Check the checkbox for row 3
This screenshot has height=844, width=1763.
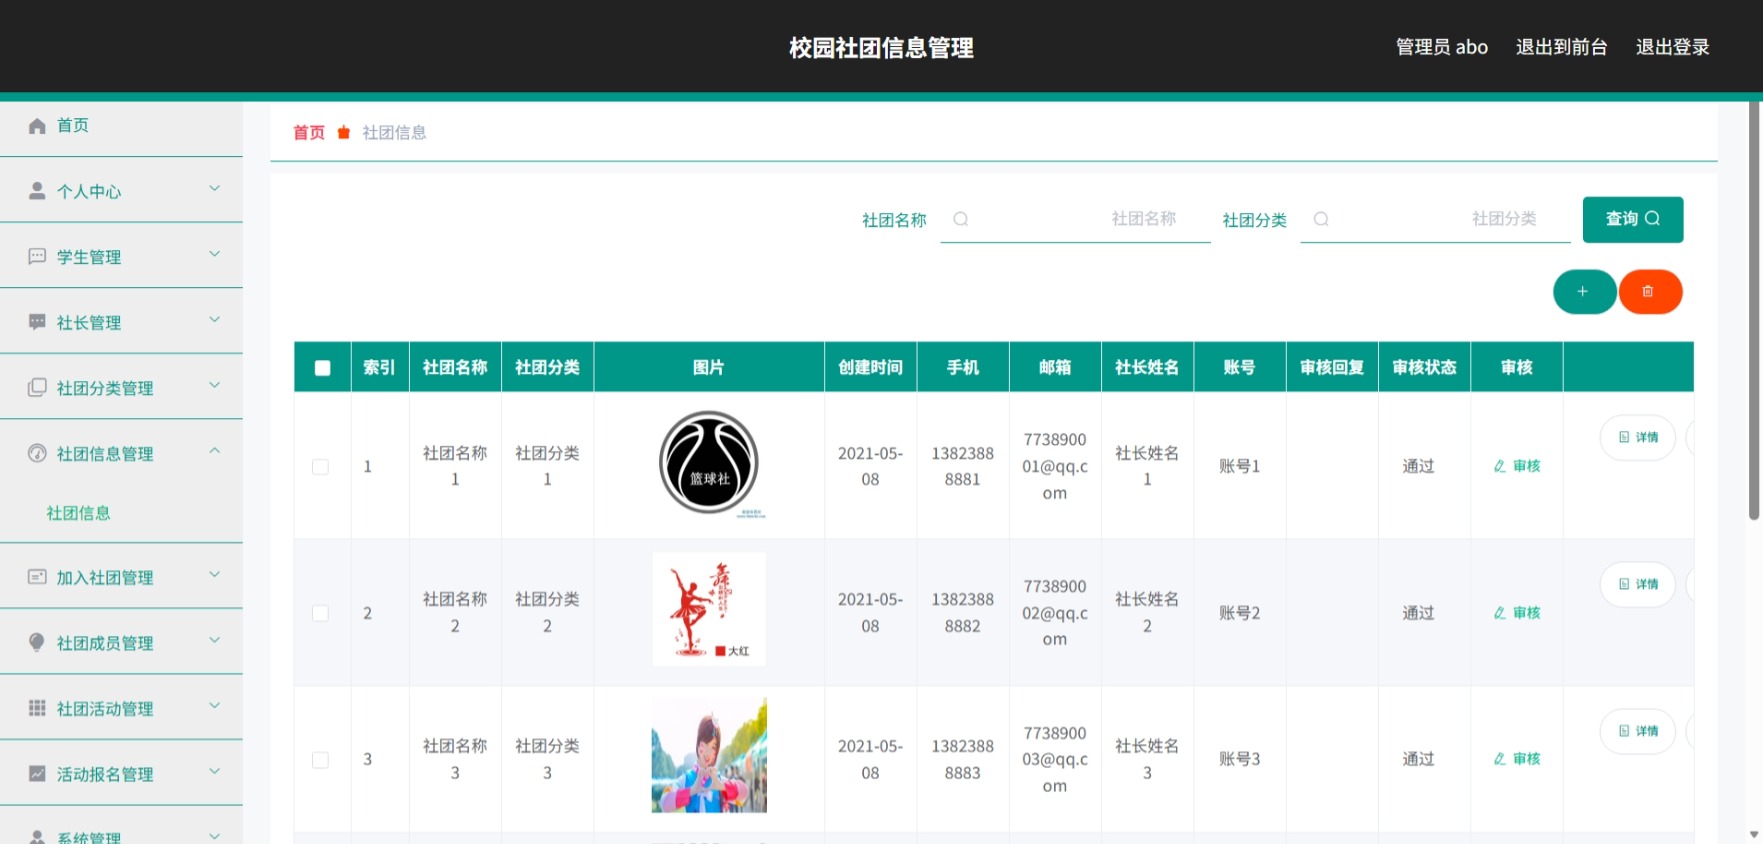pyautogui.click(x=320, y=760)
